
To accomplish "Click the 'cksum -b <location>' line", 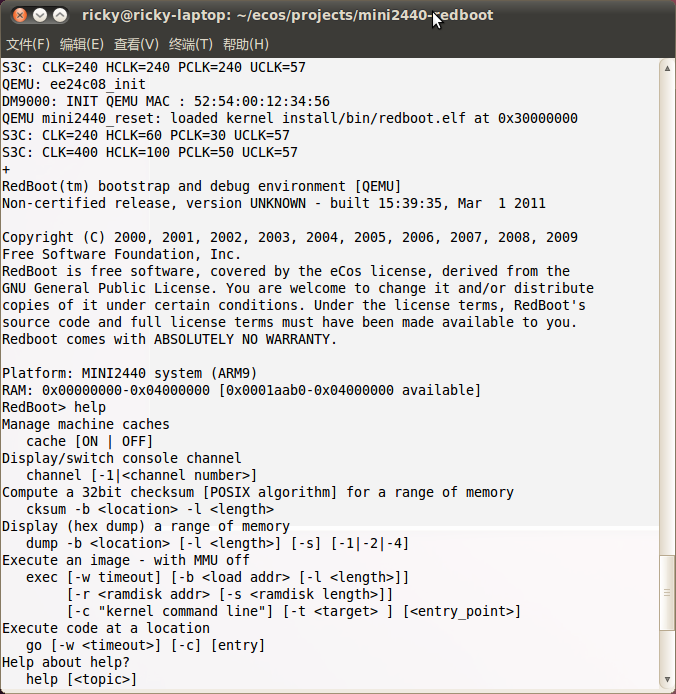I will [150, 509].
